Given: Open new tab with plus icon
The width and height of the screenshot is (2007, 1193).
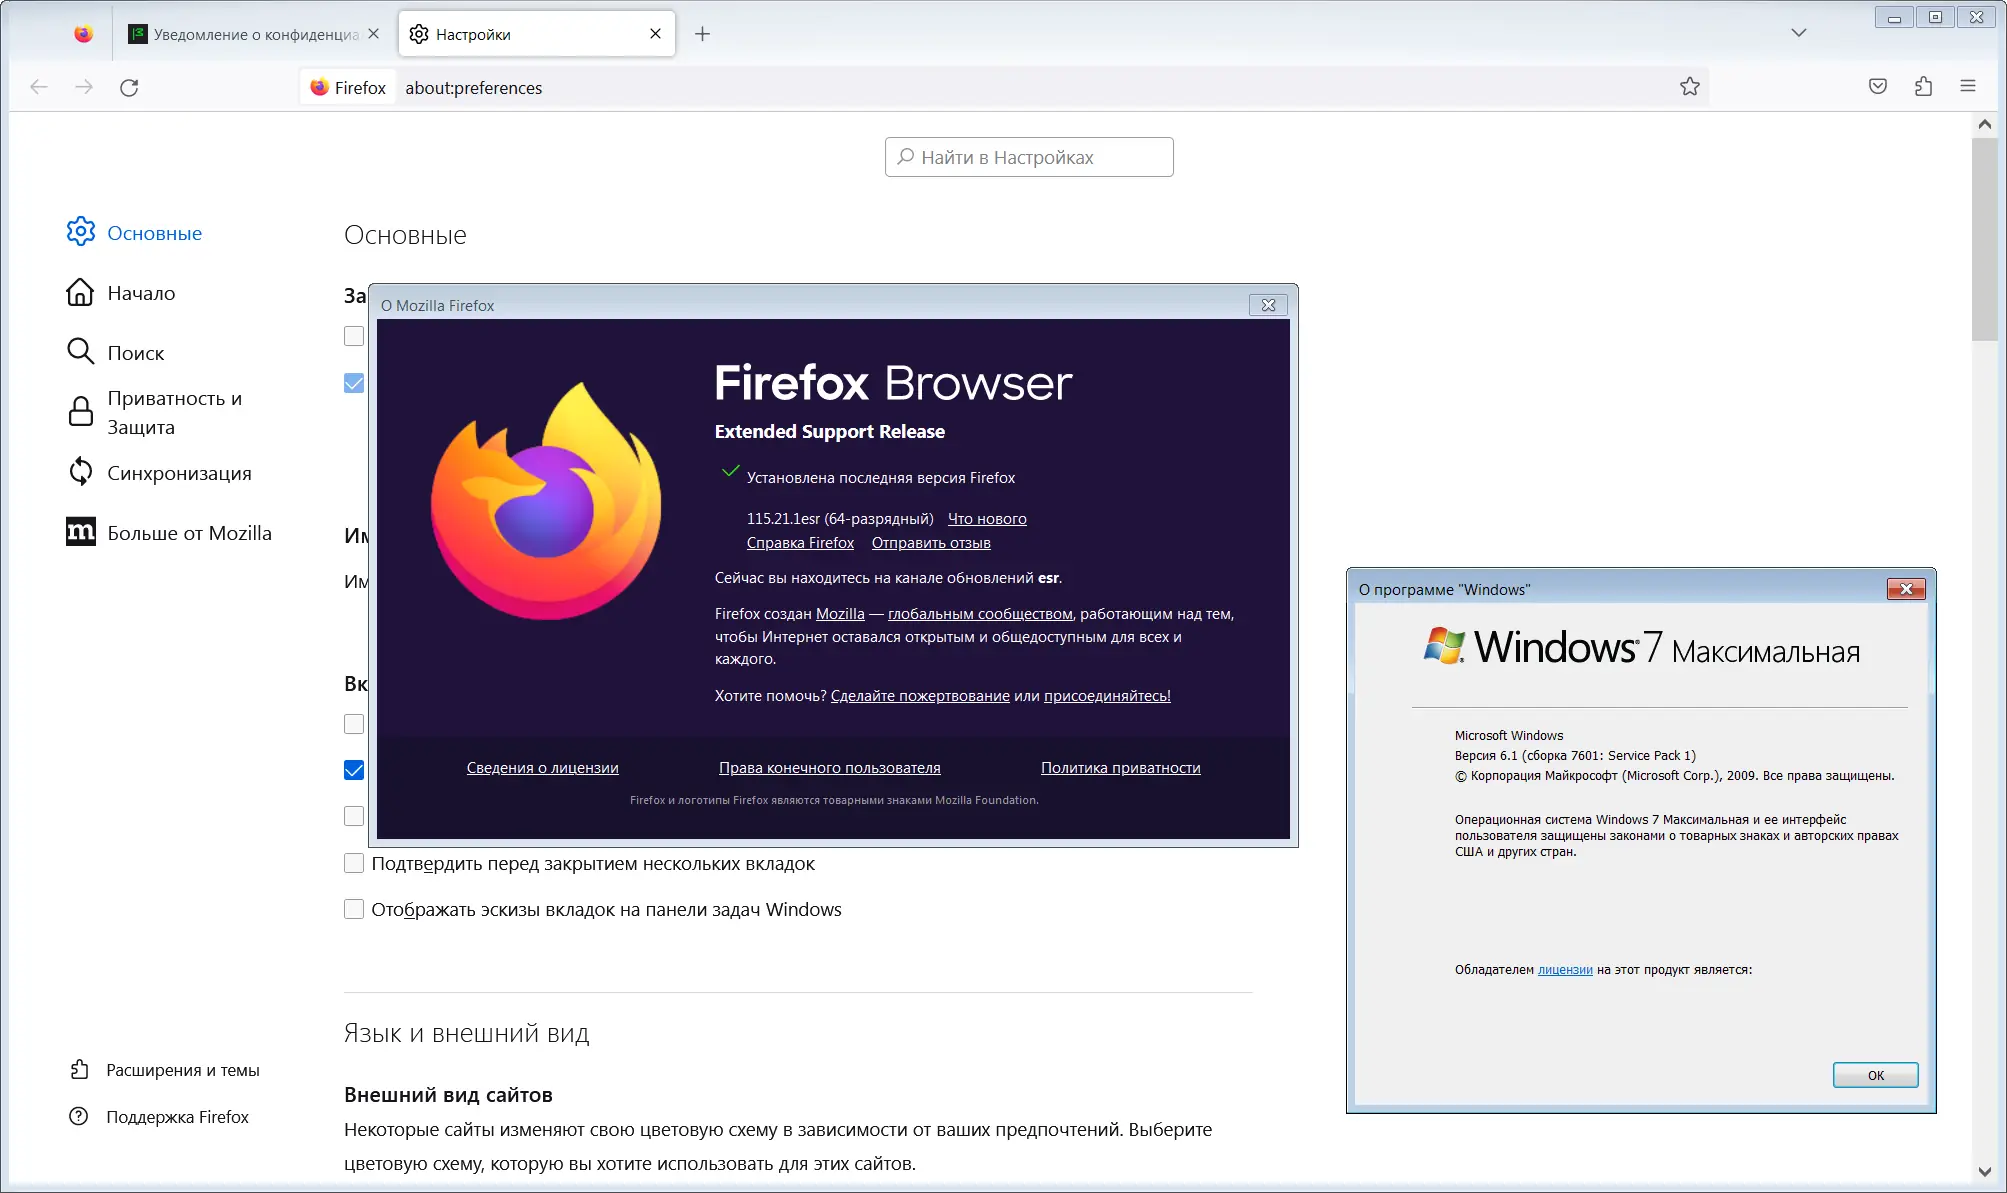Looking at the screenshot, I should coord(702,34).
